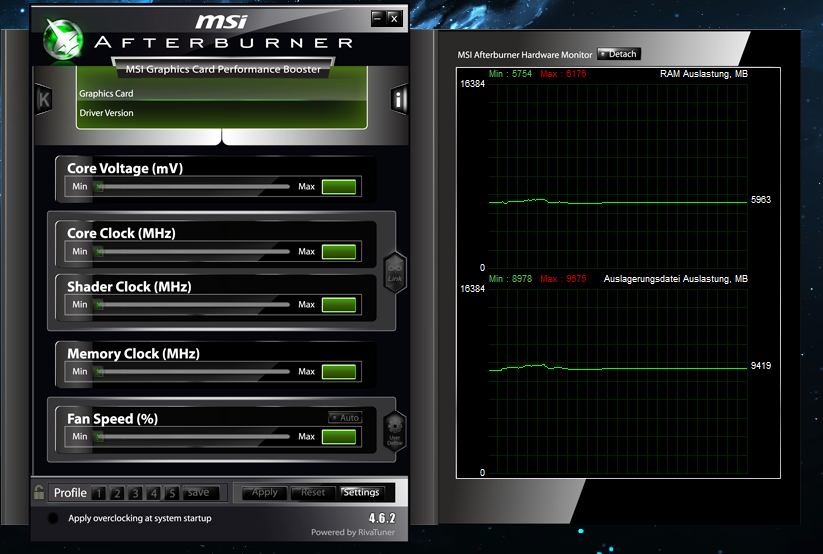Click the Shader Clock slider track
Viewport: 823px width, 554px height.
point(193,305)
